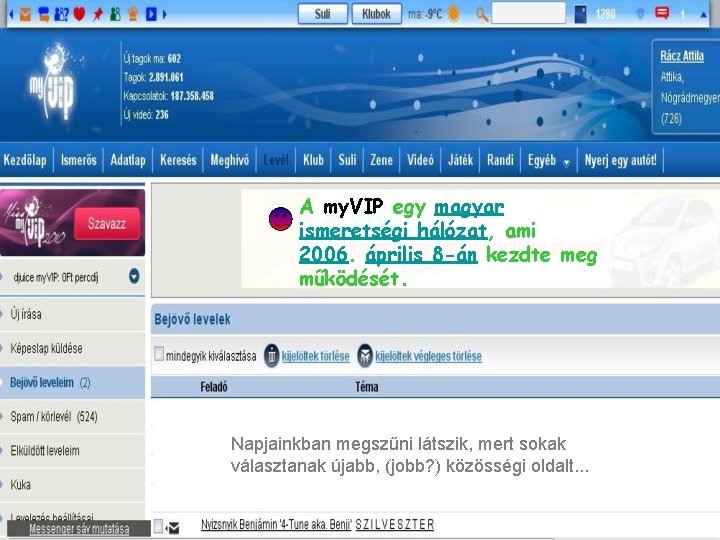Click the green friends icon
Viewport: 720px width, 540px height.
(x=115, y=14)
